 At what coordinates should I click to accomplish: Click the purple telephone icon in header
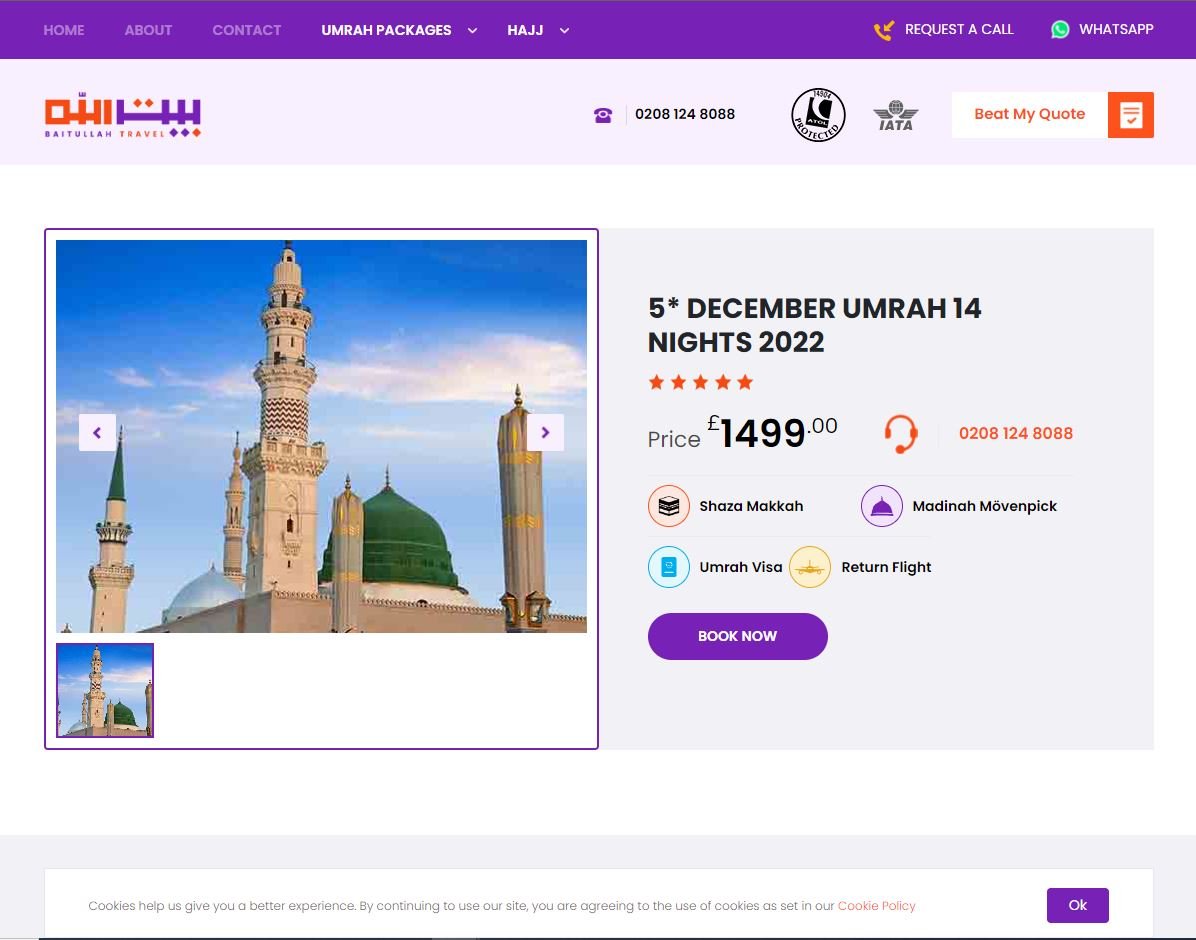[603, 114]
